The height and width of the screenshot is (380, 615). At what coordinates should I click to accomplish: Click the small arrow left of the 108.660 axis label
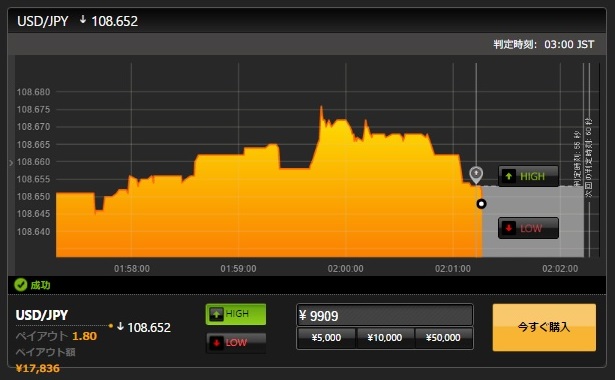click(11, 162)
